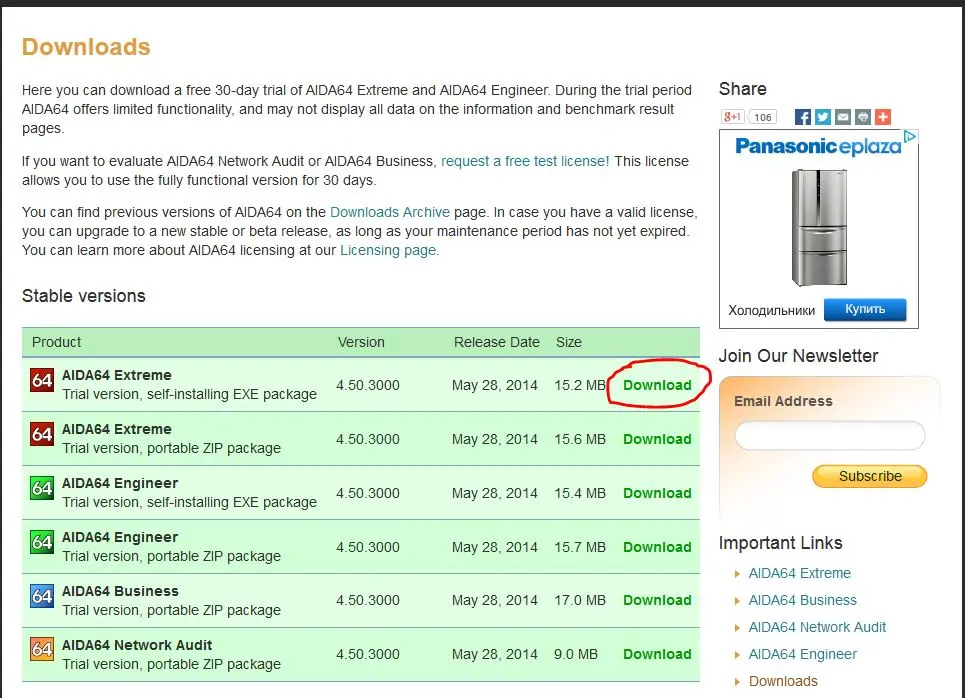Click the Холодильники ad caption
965x698 pixels.
[x=771, y=311]
